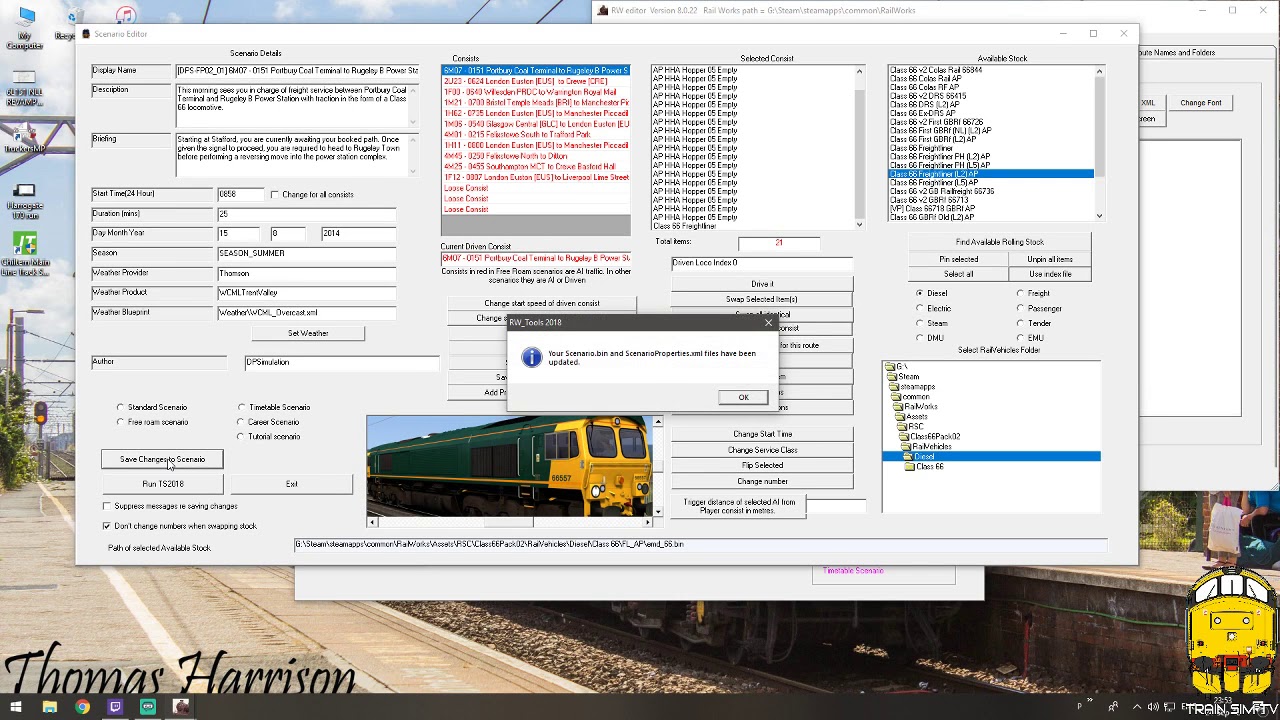Open the TruckersMP desktop shortcut

(25, 138)
